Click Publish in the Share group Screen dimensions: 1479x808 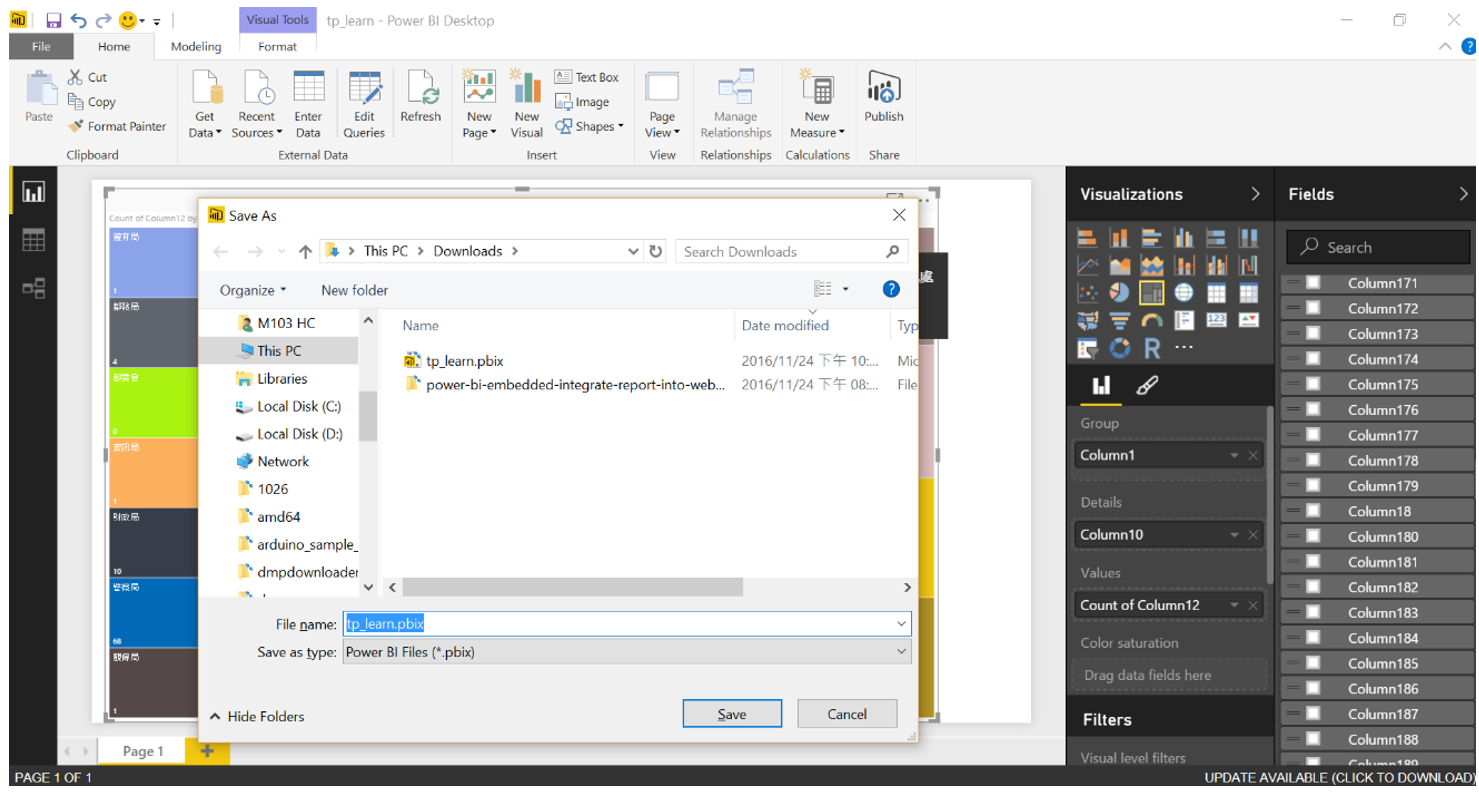pos(884,98)
